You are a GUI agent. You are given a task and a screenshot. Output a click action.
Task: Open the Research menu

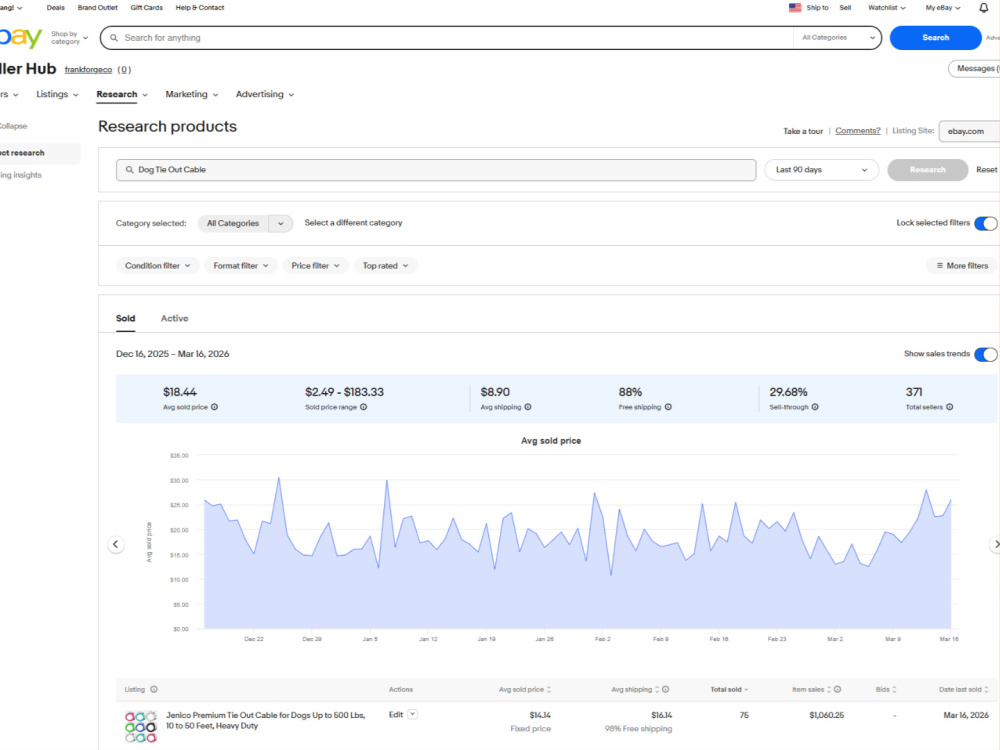pos(122,94)
